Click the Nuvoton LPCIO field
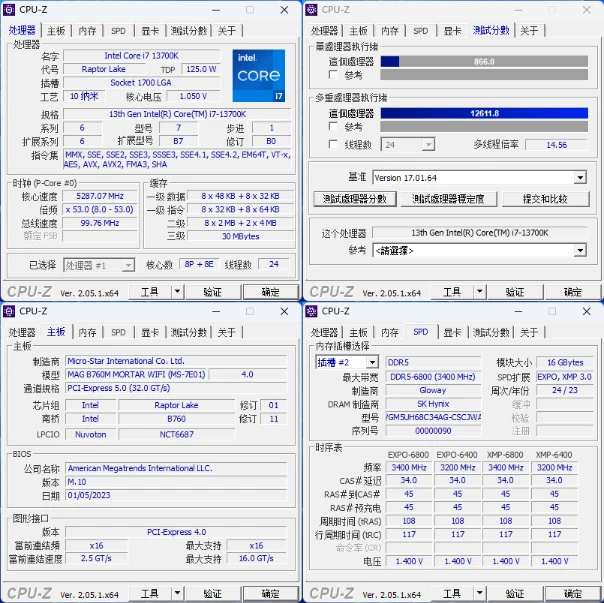 91,434
